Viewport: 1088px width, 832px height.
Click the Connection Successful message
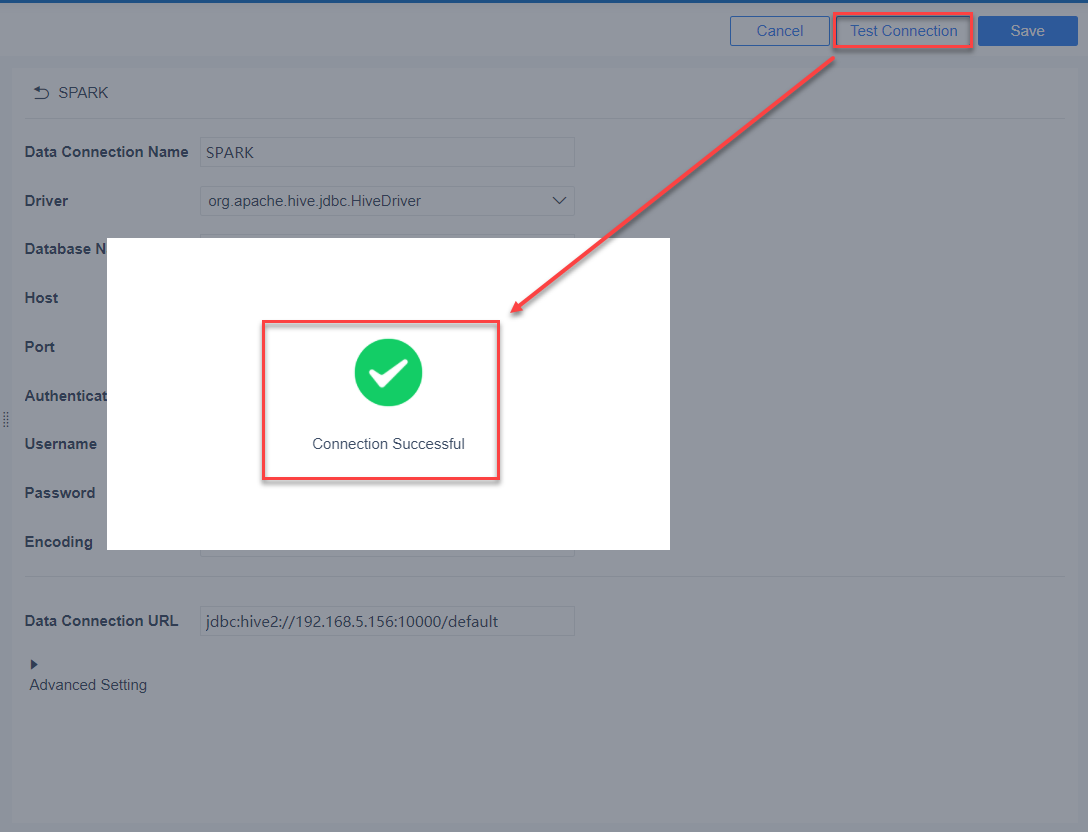[388, 443]
